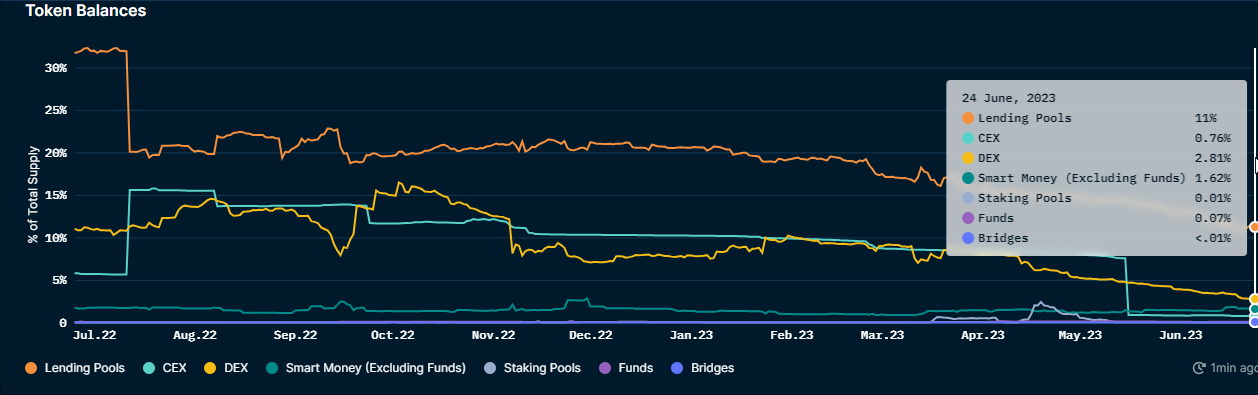The image size is (1258, 395).
Task: Click the yellow DEX end-point marker on chart
Action: [1254, 299]
